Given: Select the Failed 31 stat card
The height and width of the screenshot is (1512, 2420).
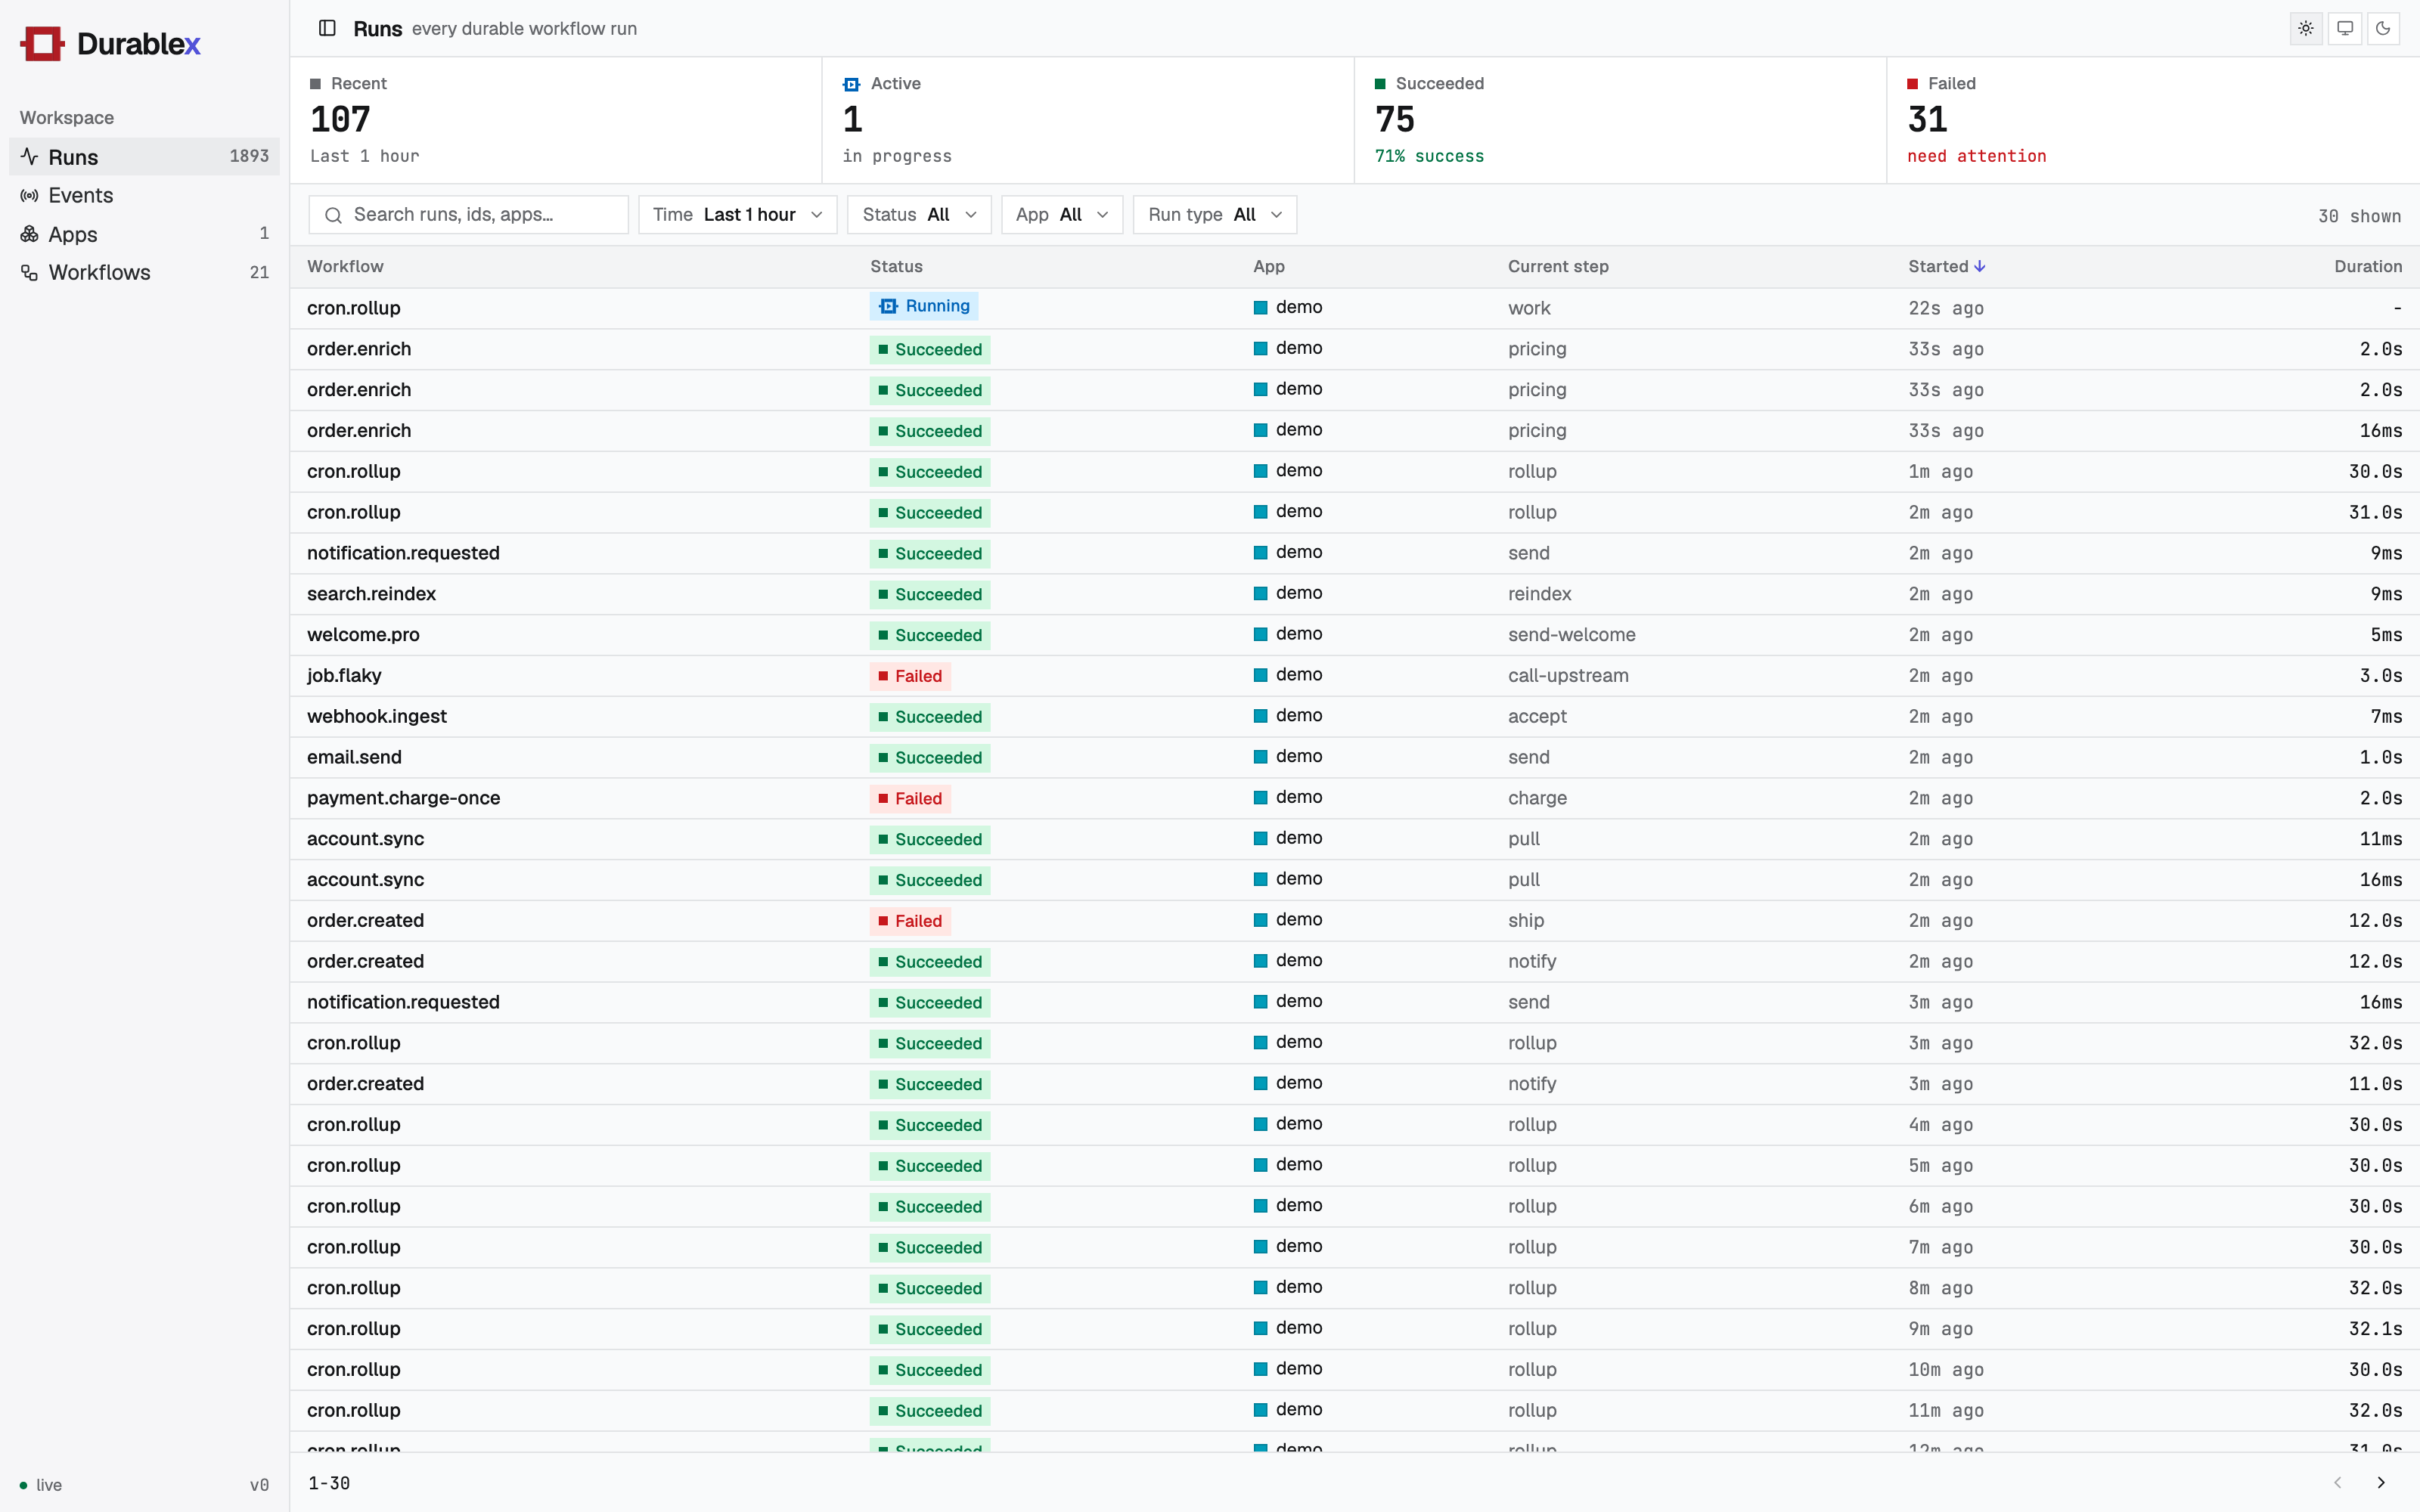Looking at the screenshot, I should pos(2153,120).
